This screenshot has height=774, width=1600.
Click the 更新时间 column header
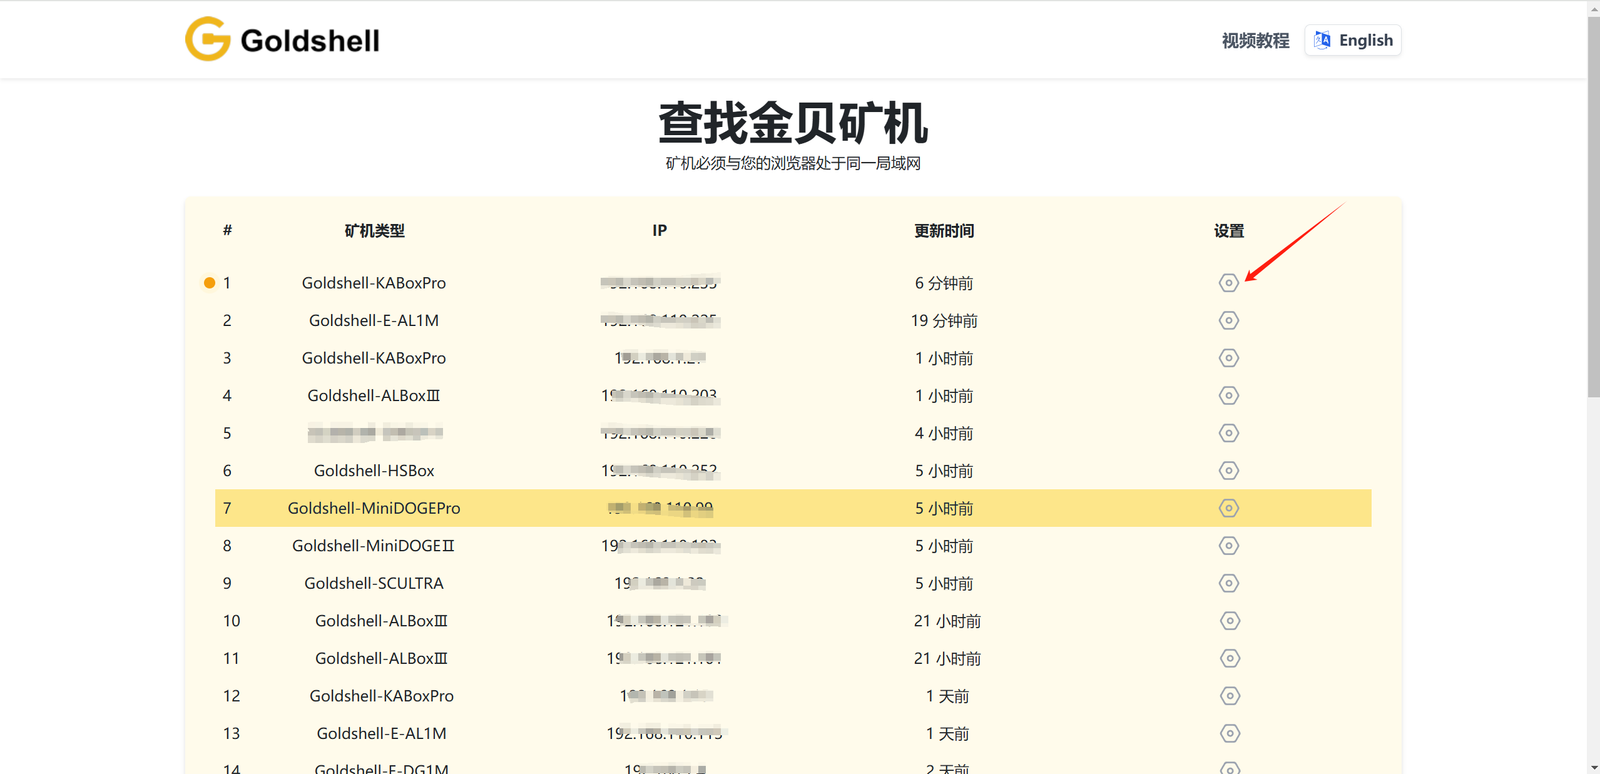(944, 231)
